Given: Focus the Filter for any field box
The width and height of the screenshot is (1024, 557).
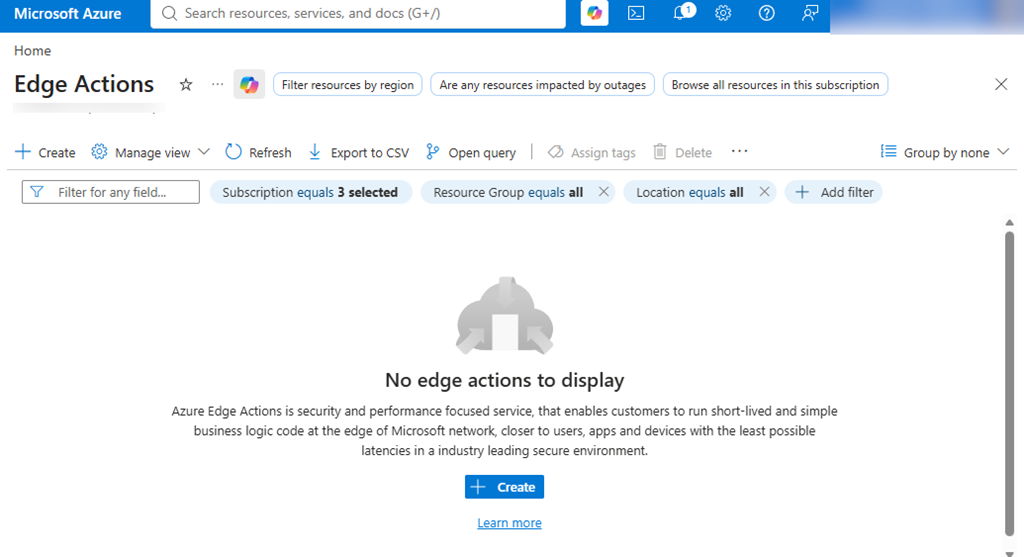Looking at the screenshot, I should coord(110,192).
